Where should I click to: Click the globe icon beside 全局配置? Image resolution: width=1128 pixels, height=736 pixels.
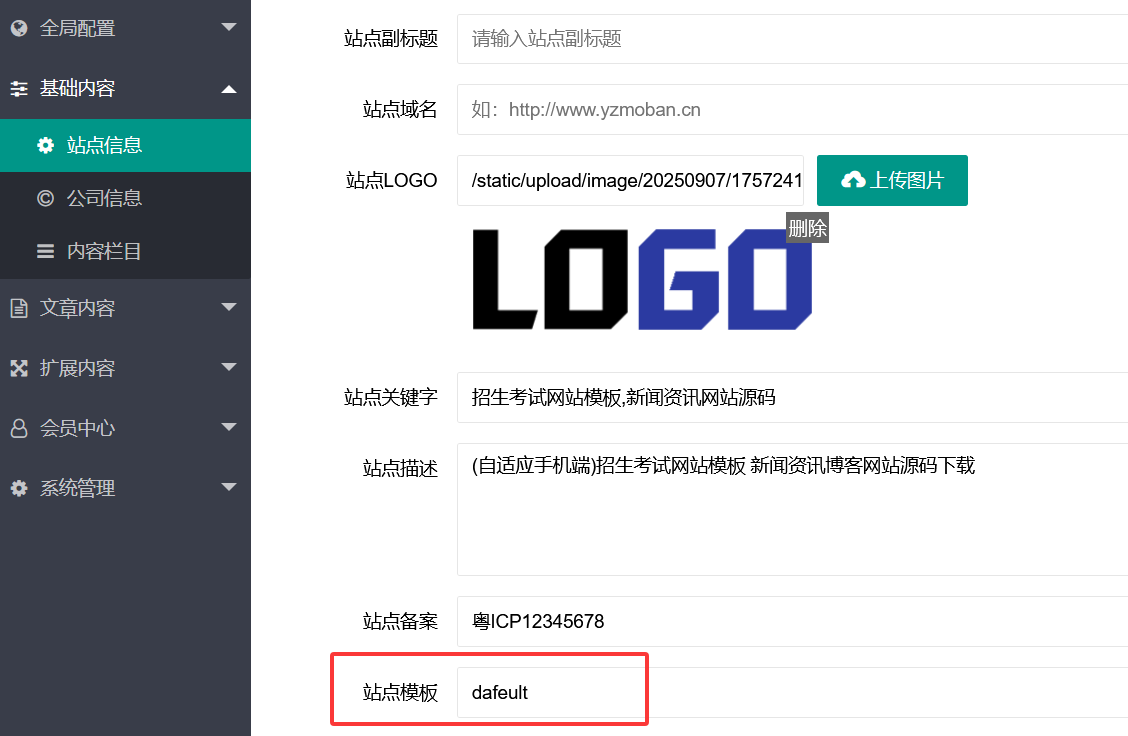19,29
